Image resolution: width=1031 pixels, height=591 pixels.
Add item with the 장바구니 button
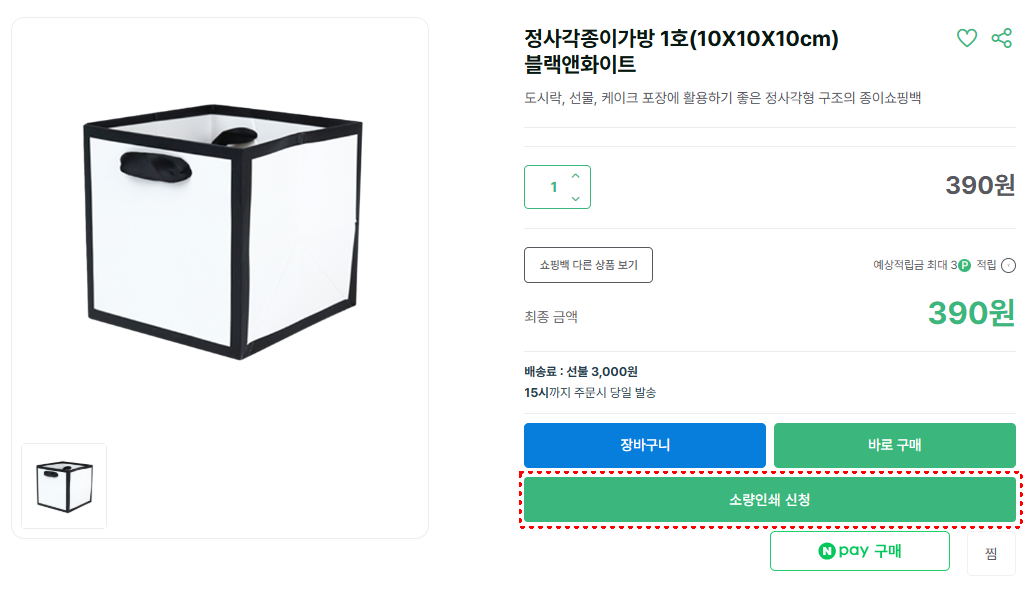tap(644, 445)
